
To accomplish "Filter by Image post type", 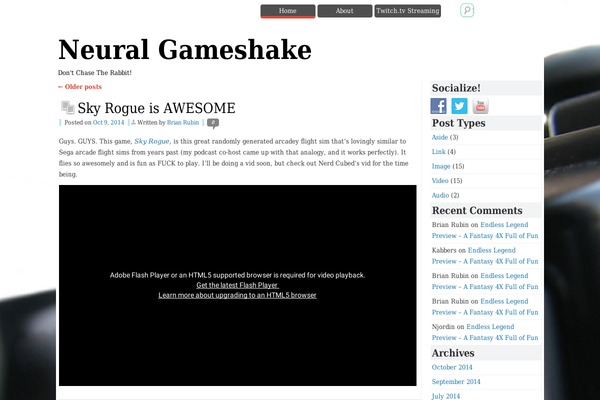I will [441, 167].
